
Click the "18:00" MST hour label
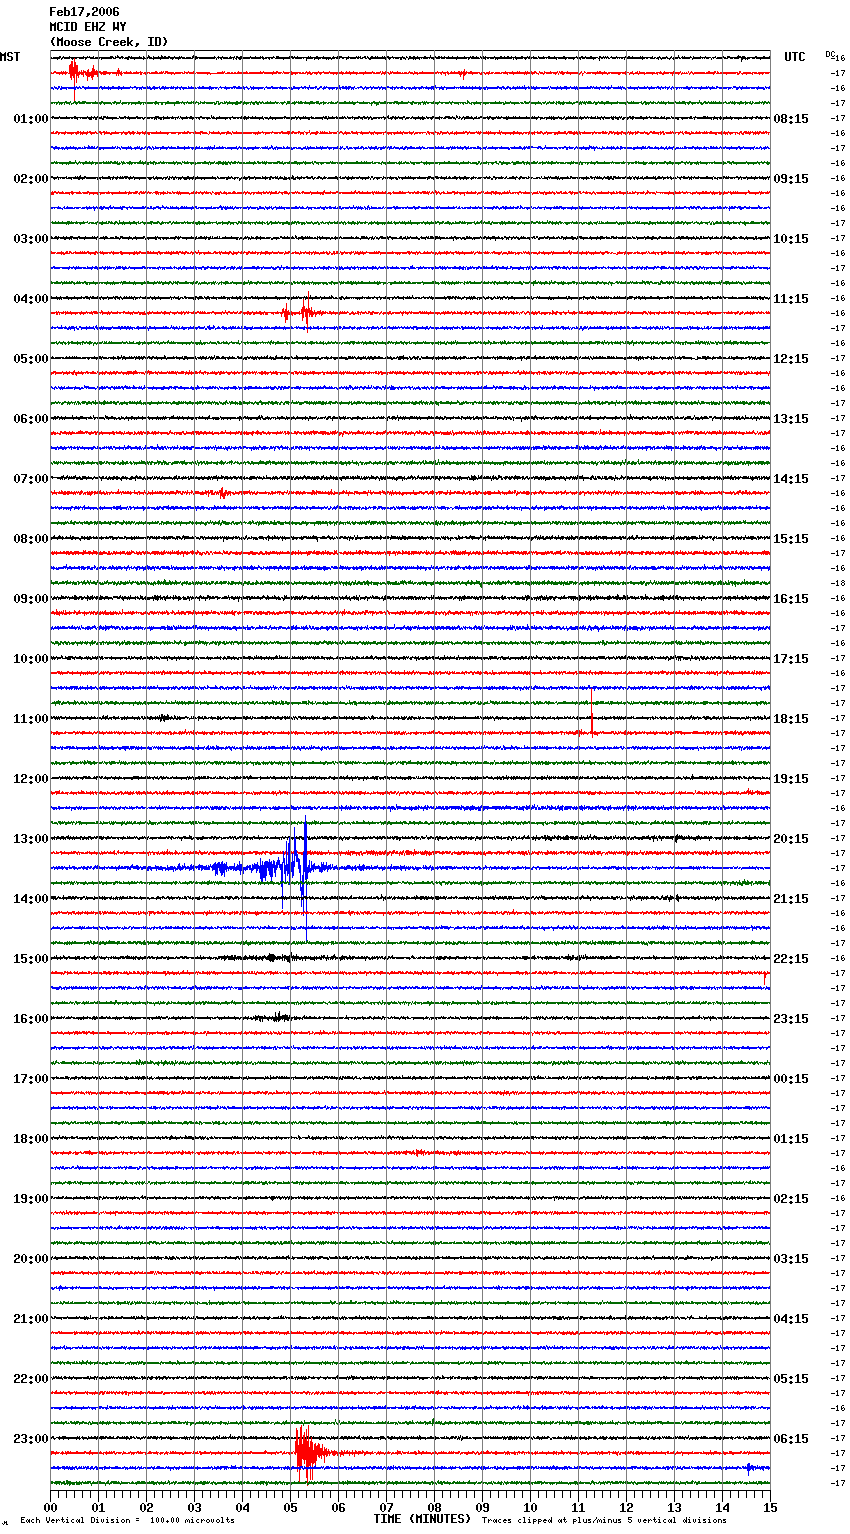(31, 1139)
